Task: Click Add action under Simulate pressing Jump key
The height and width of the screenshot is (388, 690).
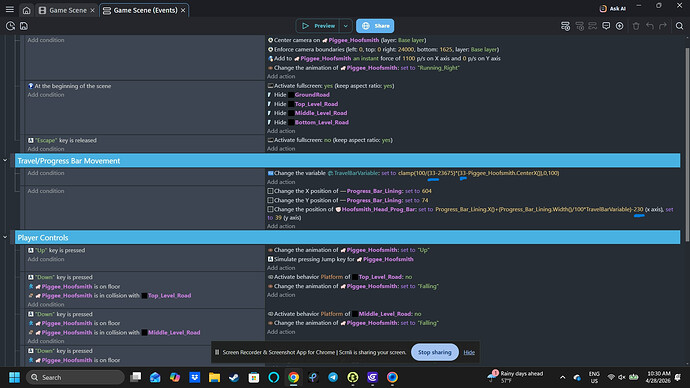Action: [281, 268]
